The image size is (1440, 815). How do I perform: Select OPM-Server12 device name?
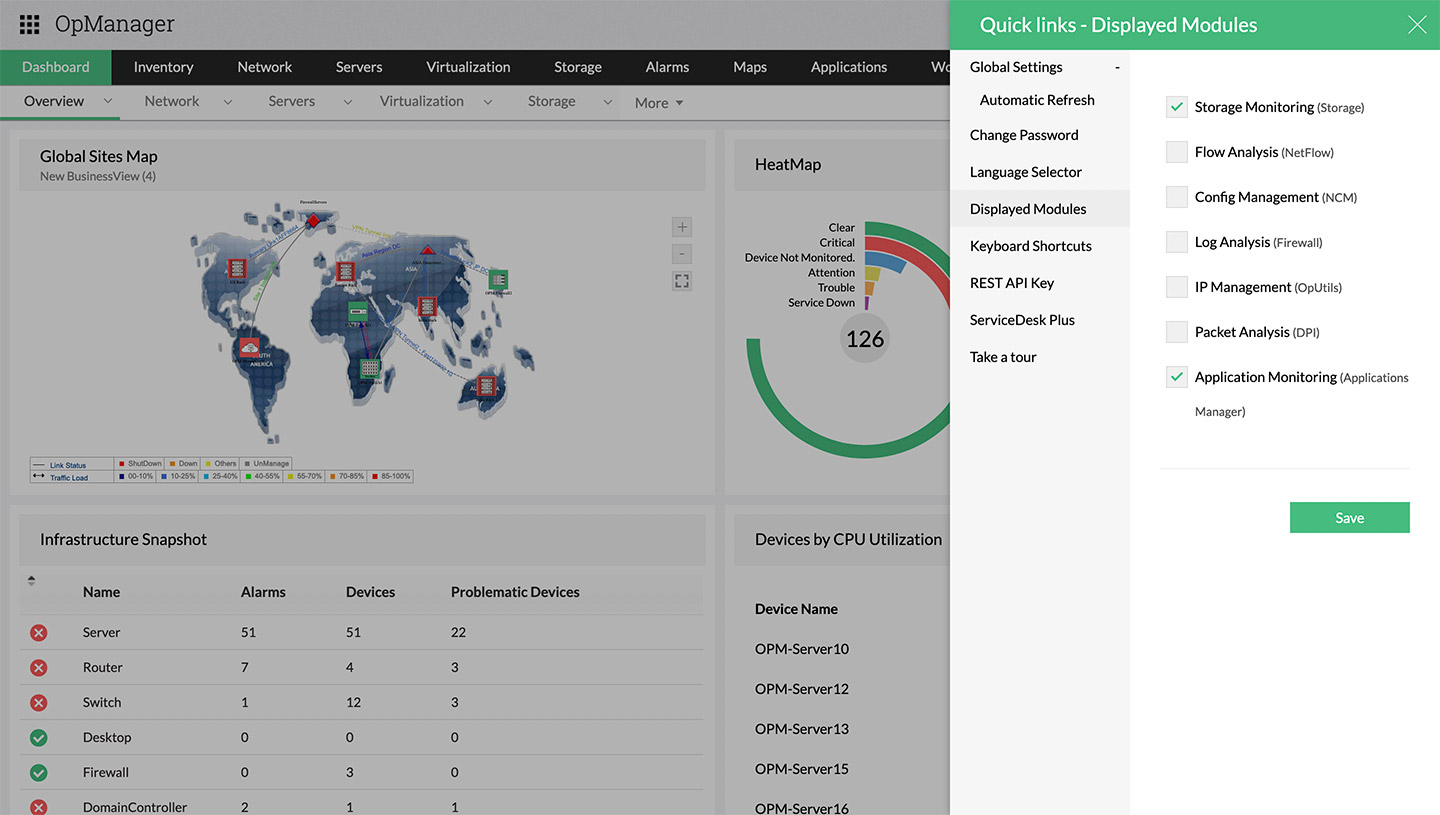tap(802, 689)
